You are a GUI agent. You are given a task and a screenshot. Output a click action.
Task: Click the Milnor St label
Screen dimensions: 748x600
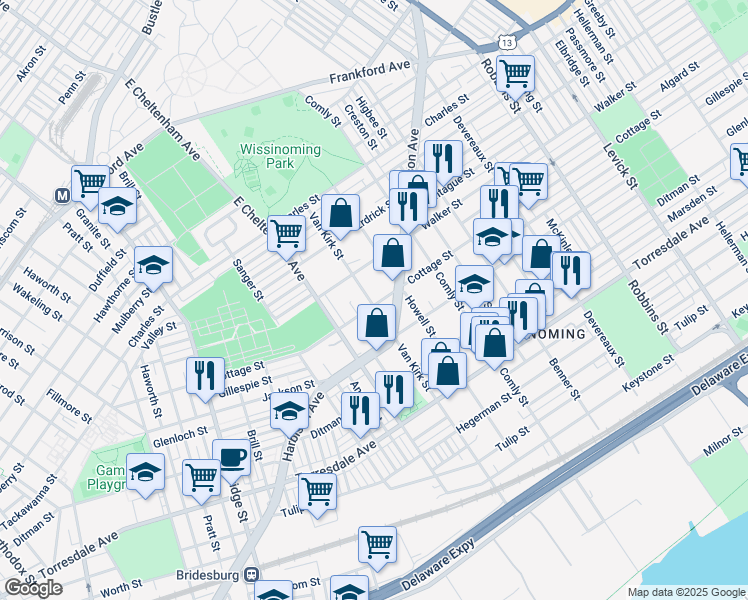(724, 442)
